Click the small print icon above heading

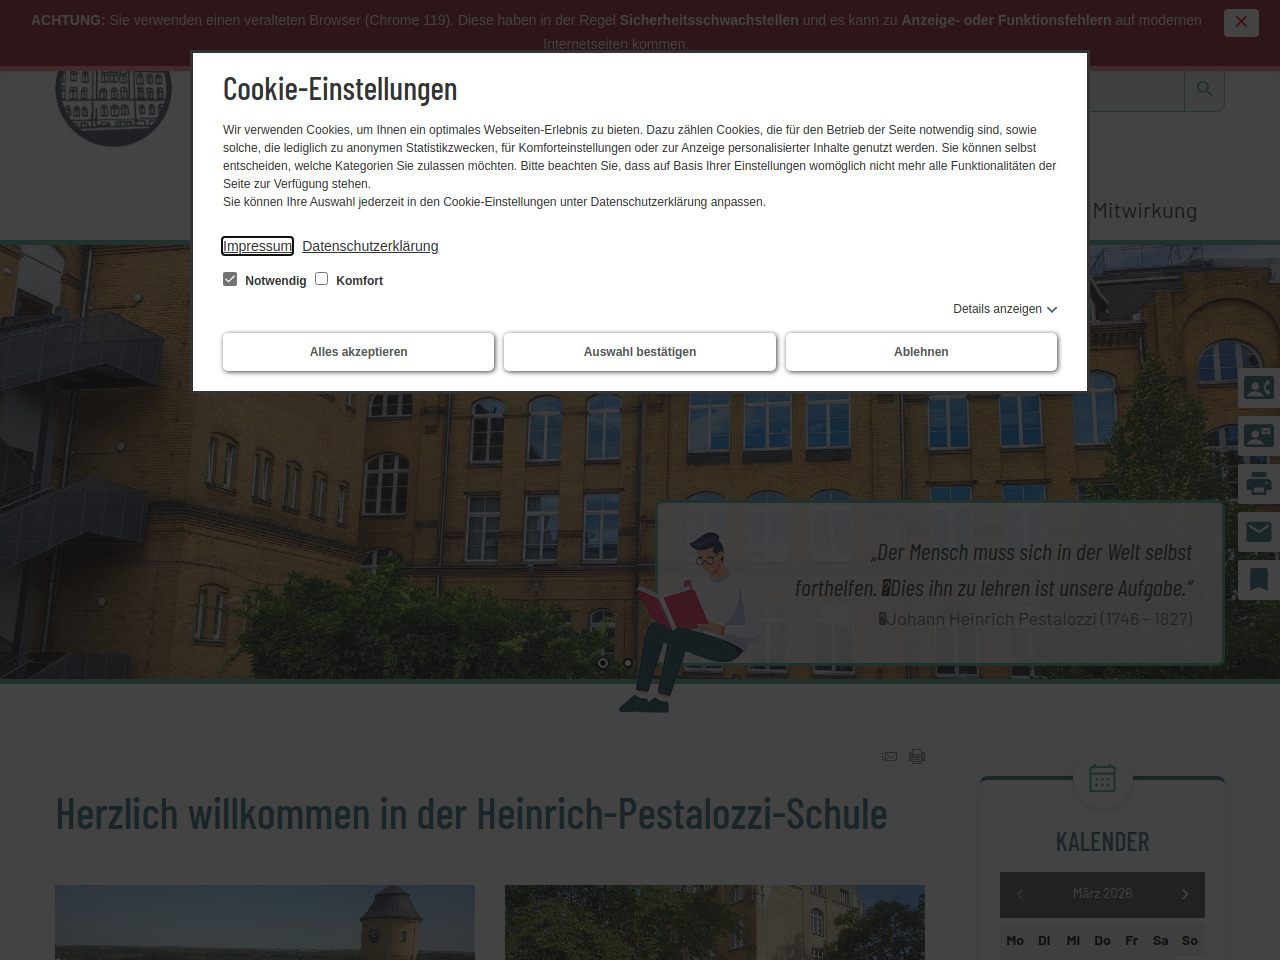(x=916, y=756)
